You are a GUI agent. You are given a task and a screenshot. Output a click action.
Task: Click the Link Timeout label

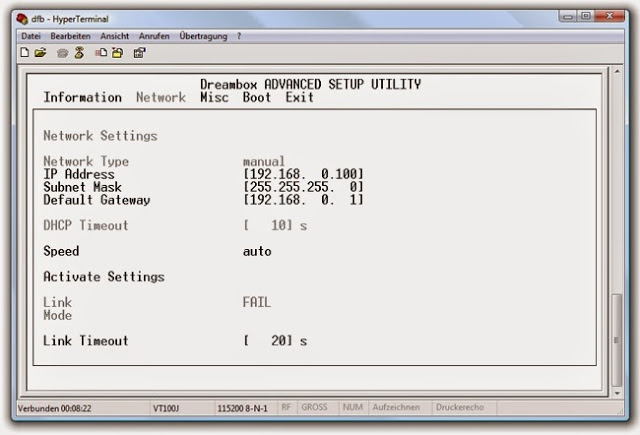[x=86, y=340]
